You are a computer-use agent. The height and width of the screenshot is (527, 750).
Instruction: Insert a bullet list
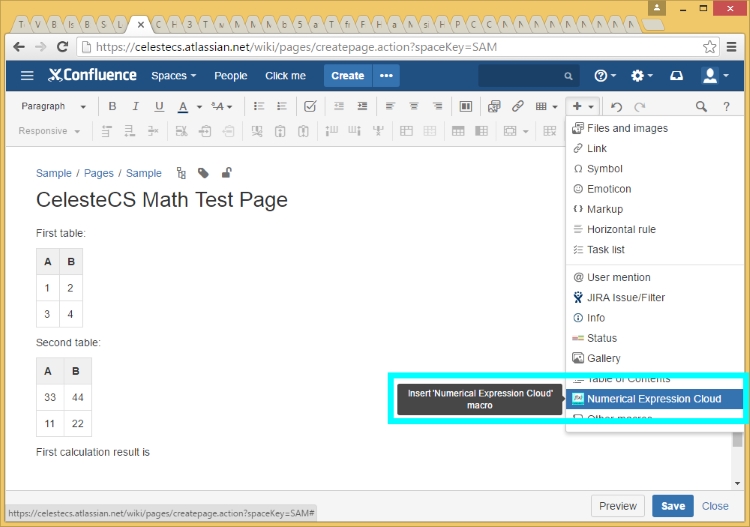point(259,106)
